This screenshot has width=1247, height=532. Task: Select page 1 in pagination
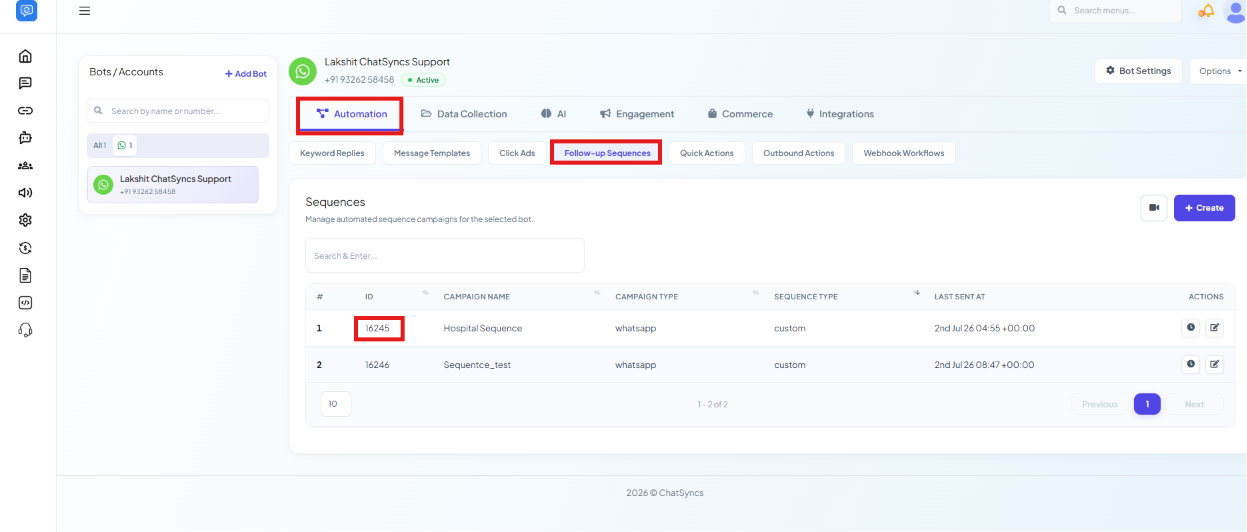point(1147,404)
